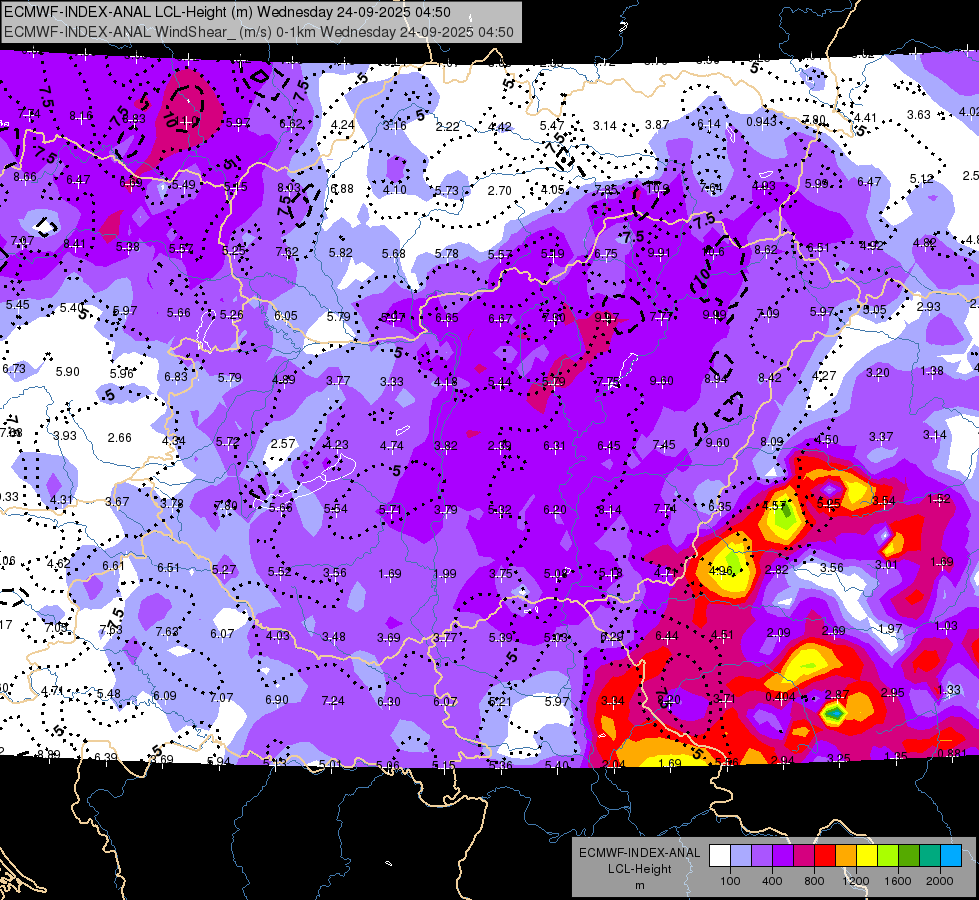Click the wind shear value '8.03'

pyautogui.click(x=289, y=187)
